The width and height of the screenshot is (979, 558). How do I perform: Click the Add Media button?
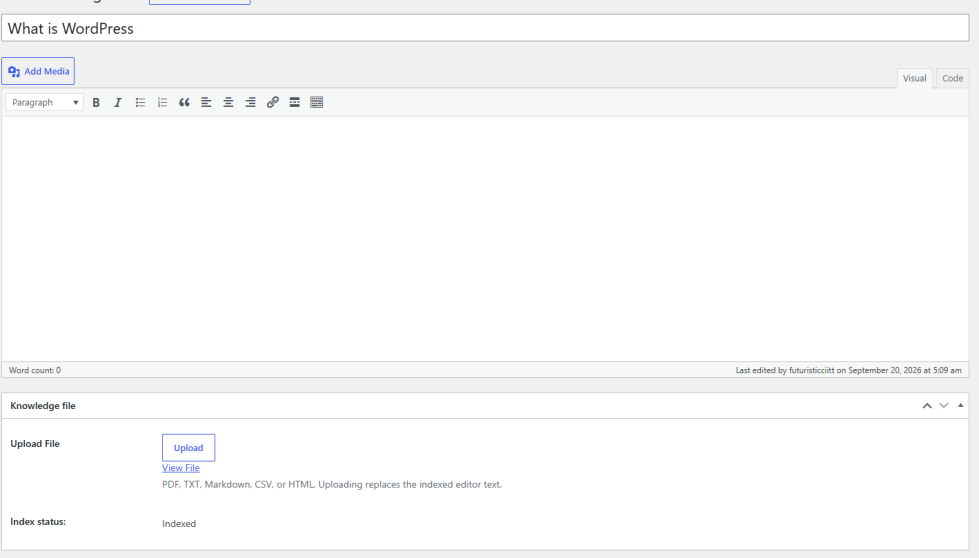[x=38, y=71]
